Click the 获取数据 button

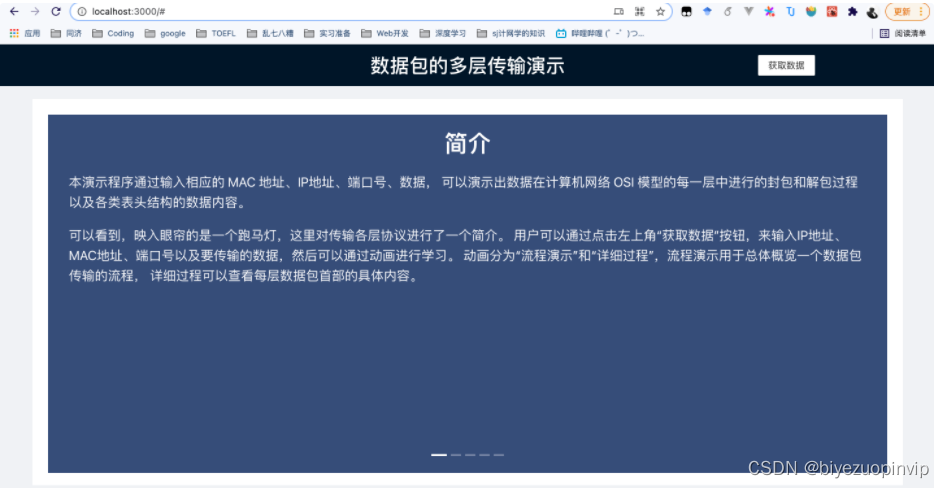coord(786,65)
